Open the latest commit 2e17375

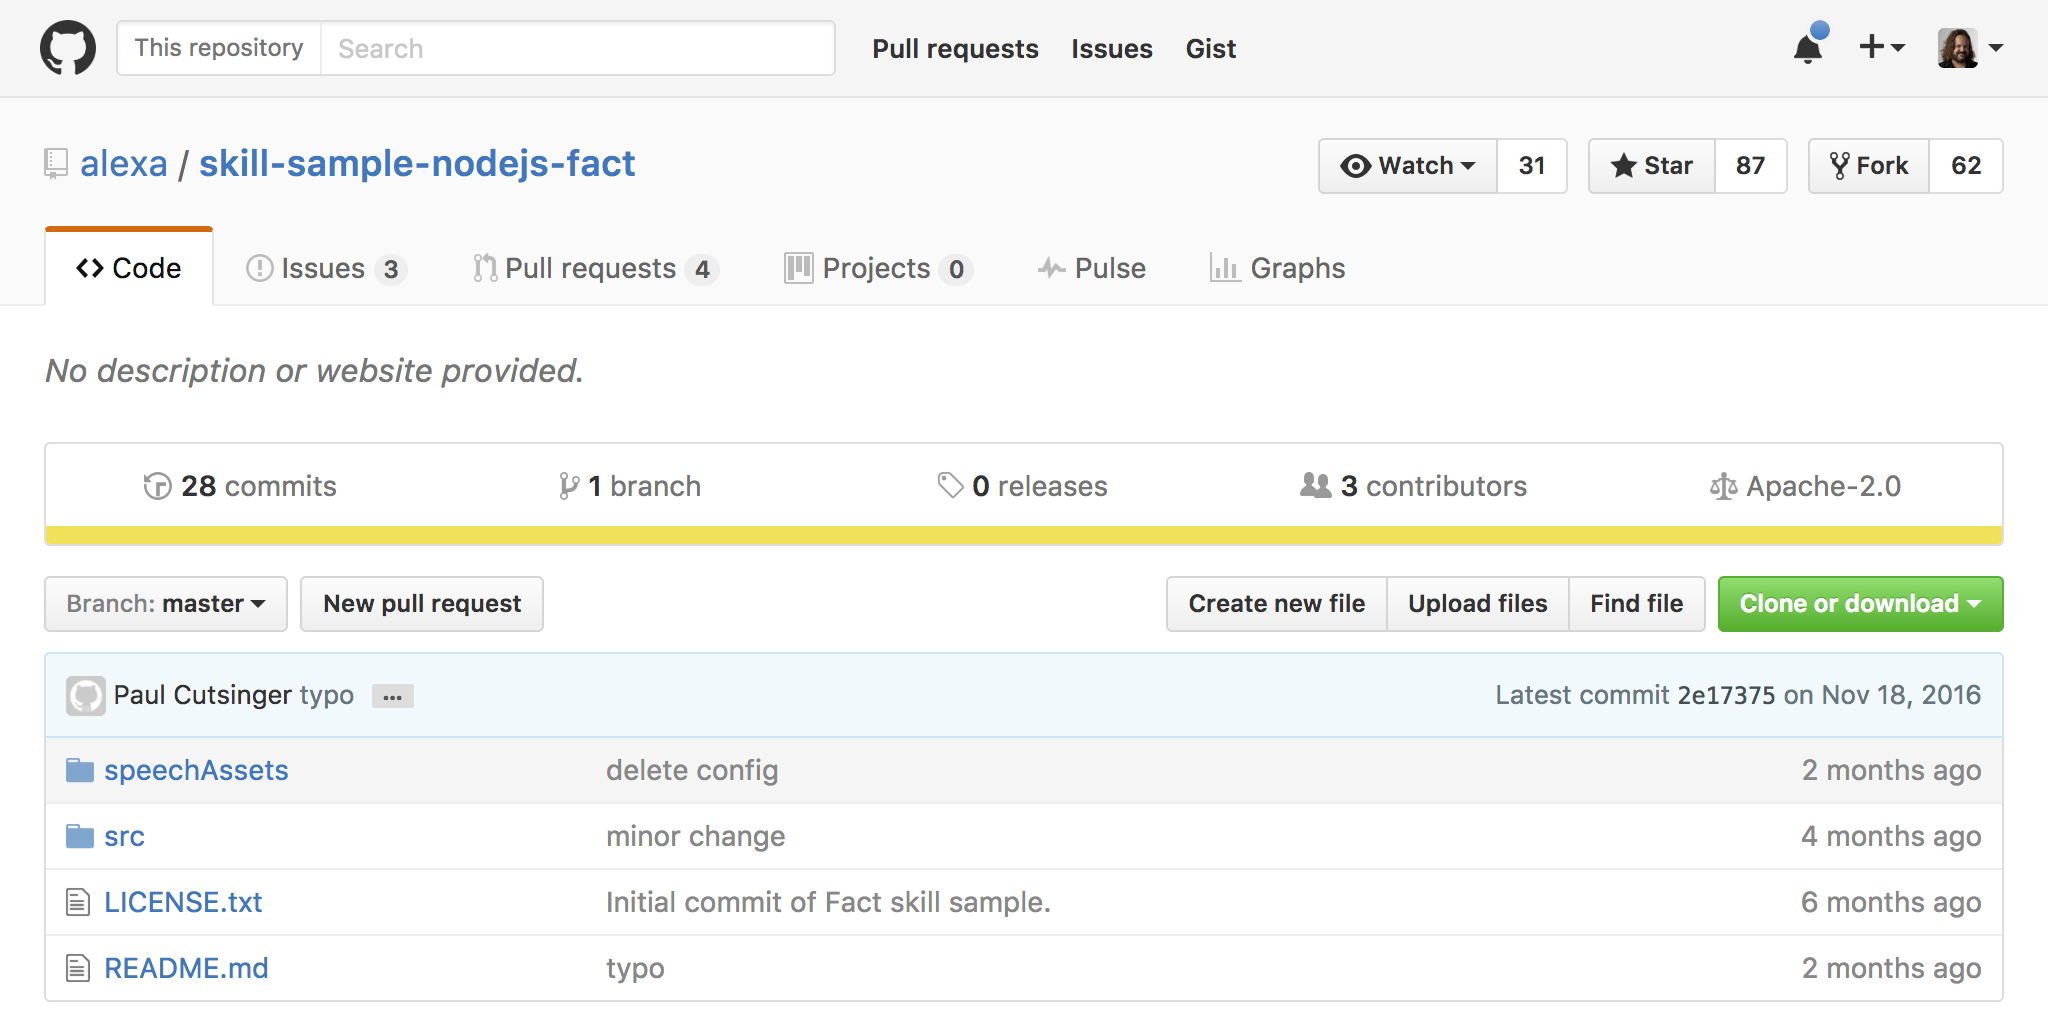1726,695
